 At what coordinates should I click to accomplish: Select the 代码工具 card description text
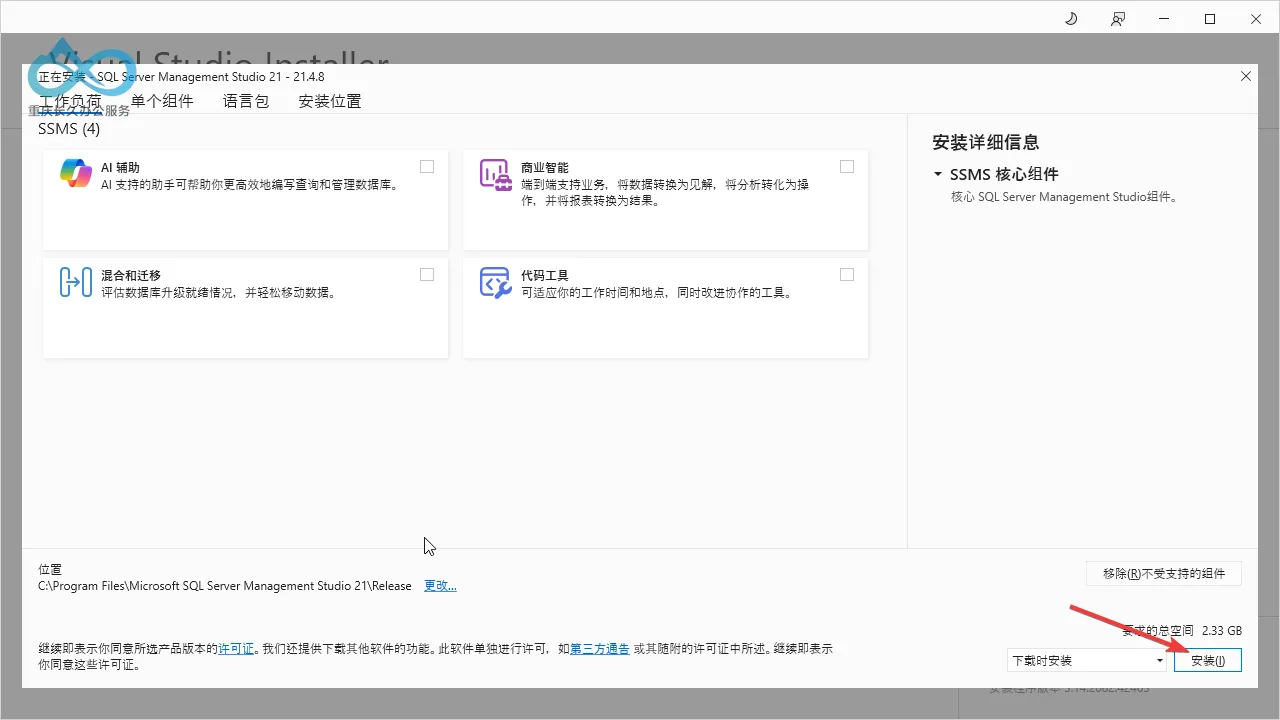[x=656, y=293]
